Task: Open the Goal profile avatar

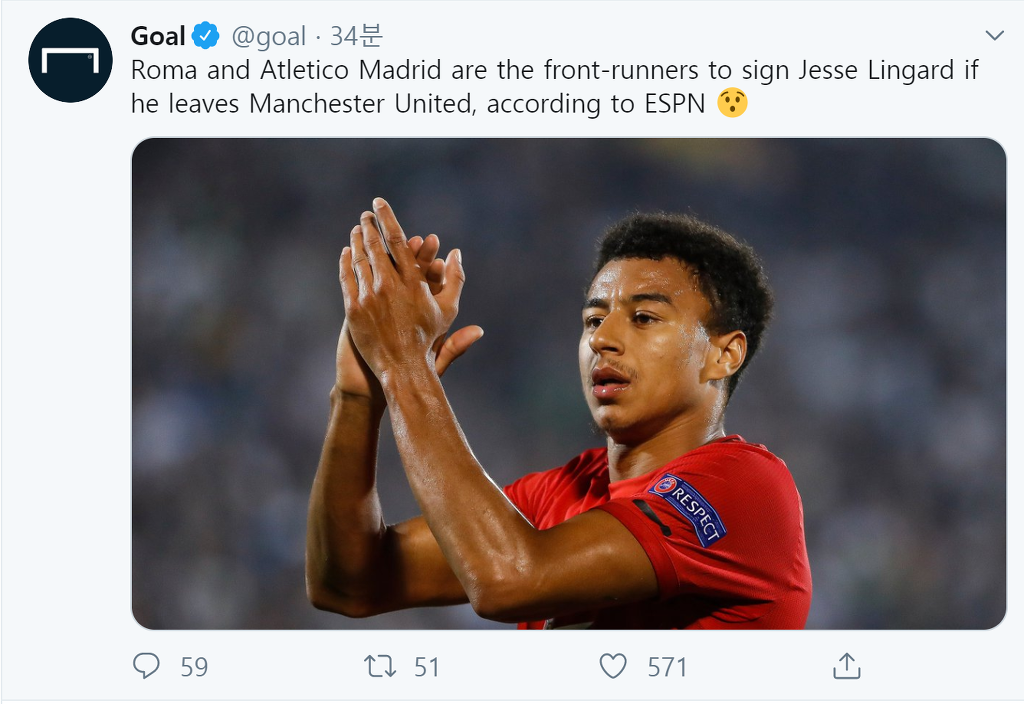Action: click(x=70, y=60)
